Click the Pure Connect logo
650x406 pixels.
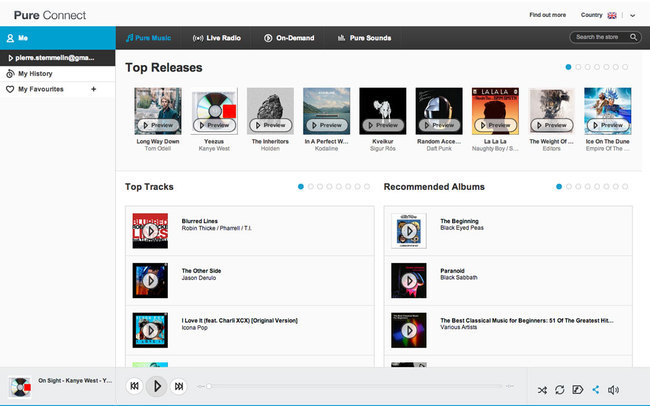(x=50, y=15)
